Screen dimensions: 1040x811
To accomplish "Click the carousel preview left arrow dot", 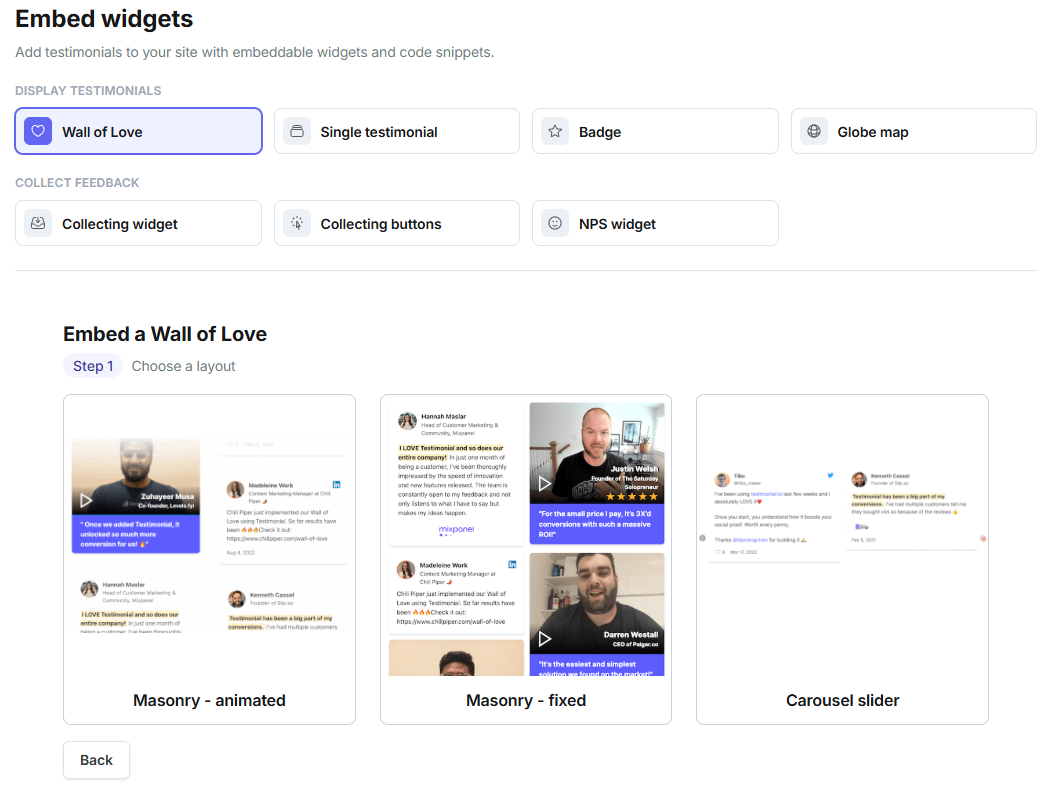I will pyautogui.click(x=702, y=538).
